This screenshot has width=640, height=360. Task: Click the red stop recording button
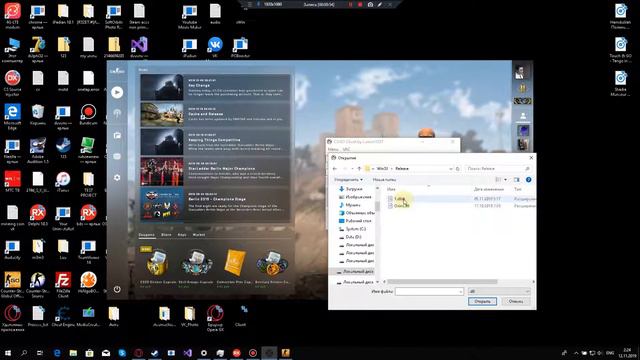(x=360, y=4)
